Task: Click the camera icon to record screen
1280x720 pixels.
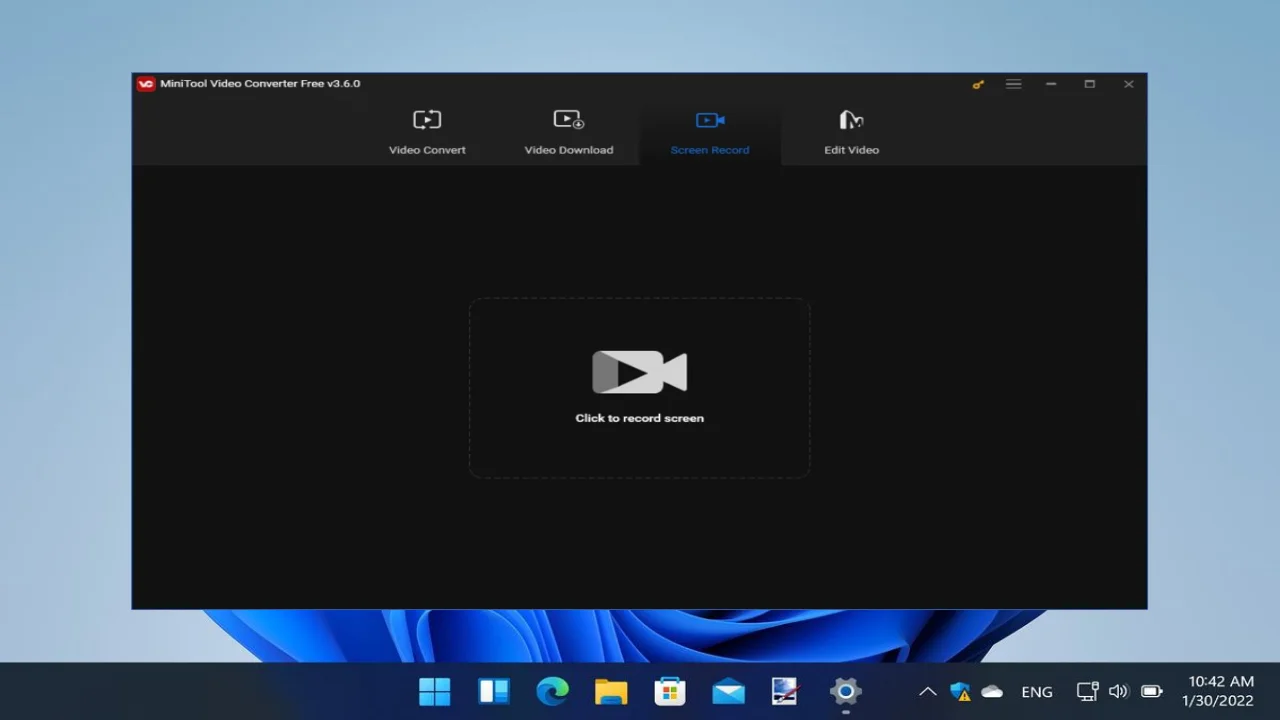Action: [639, 372]
